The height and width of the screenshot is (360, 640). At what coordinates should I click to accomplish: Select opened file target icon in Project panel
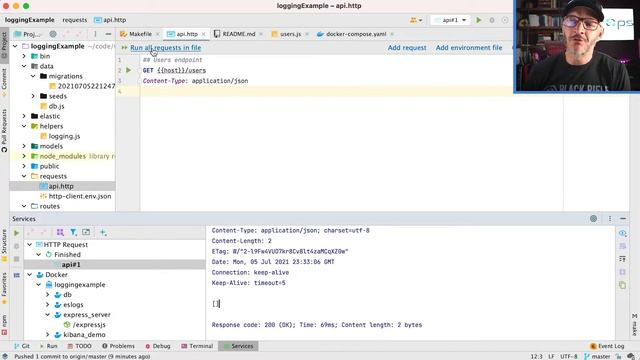coord(53,34)
